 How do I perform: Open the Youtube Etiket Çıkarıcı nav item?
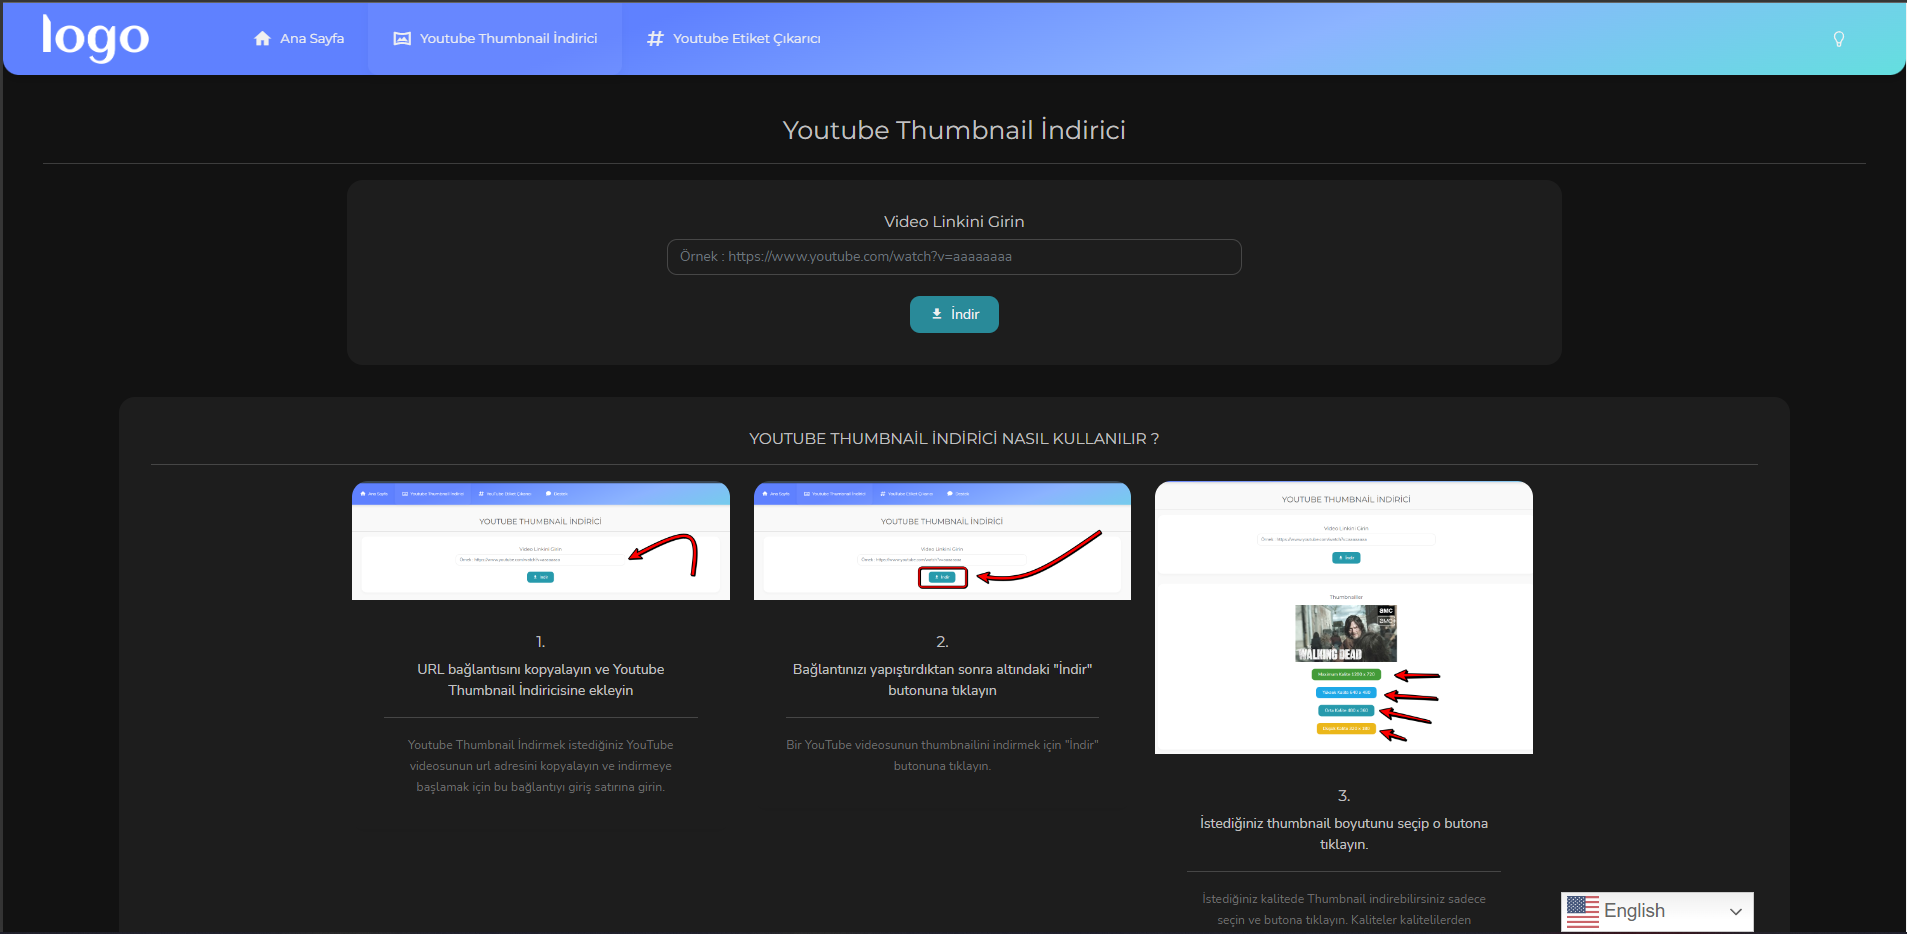point(734,39)
